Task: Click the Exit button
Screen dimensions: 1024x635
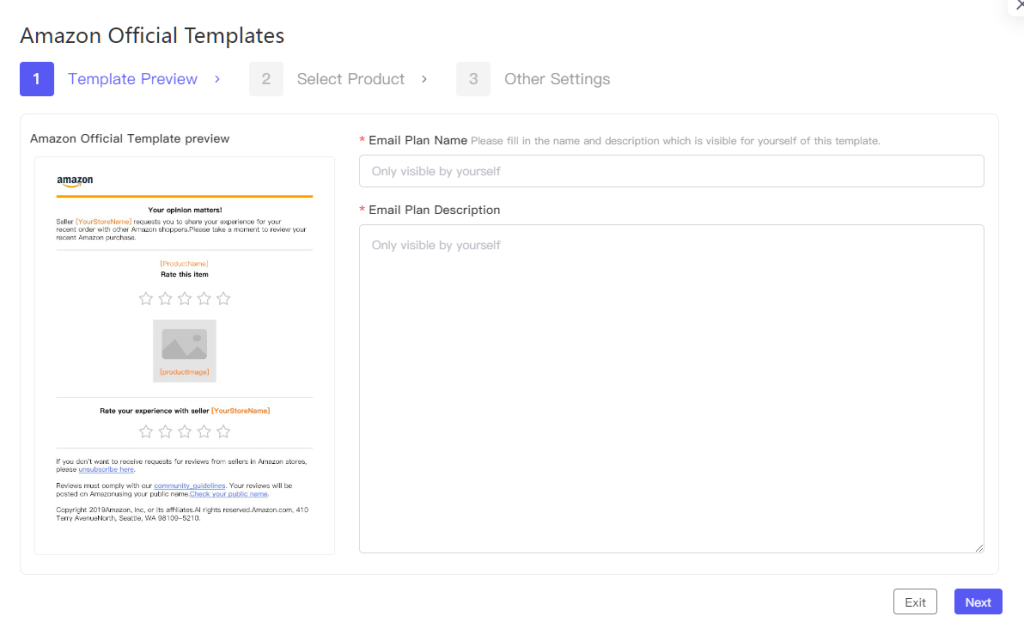Action: point(915,602)
